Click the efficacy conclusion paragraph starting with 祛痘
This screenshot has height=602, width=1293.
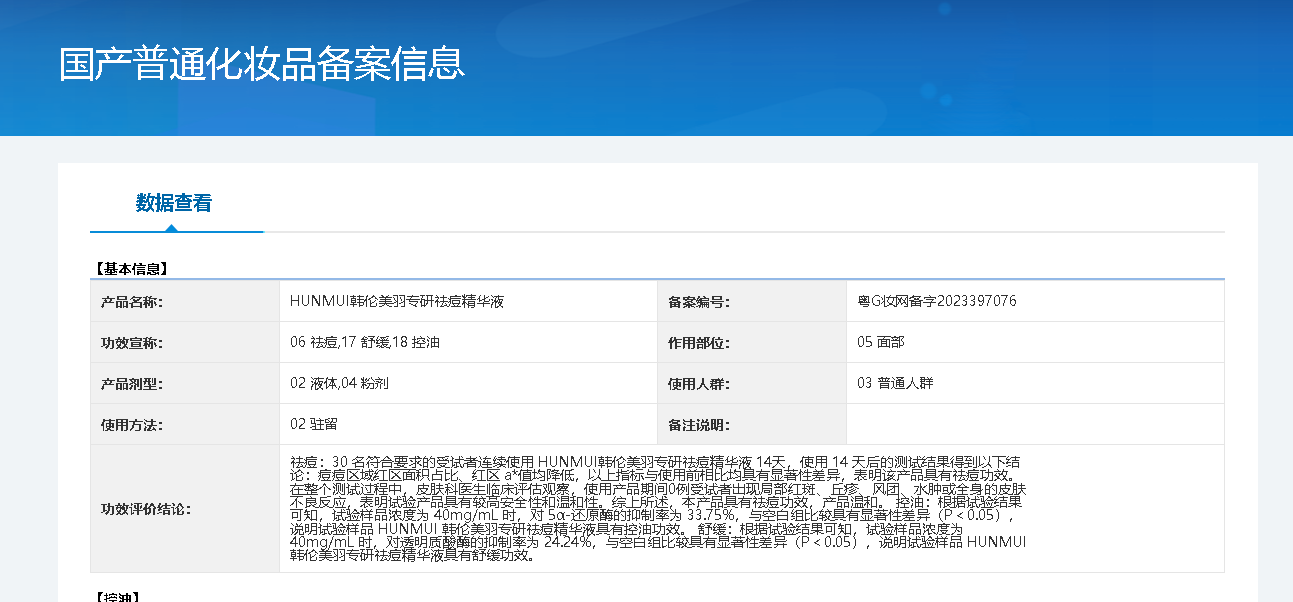657,508
